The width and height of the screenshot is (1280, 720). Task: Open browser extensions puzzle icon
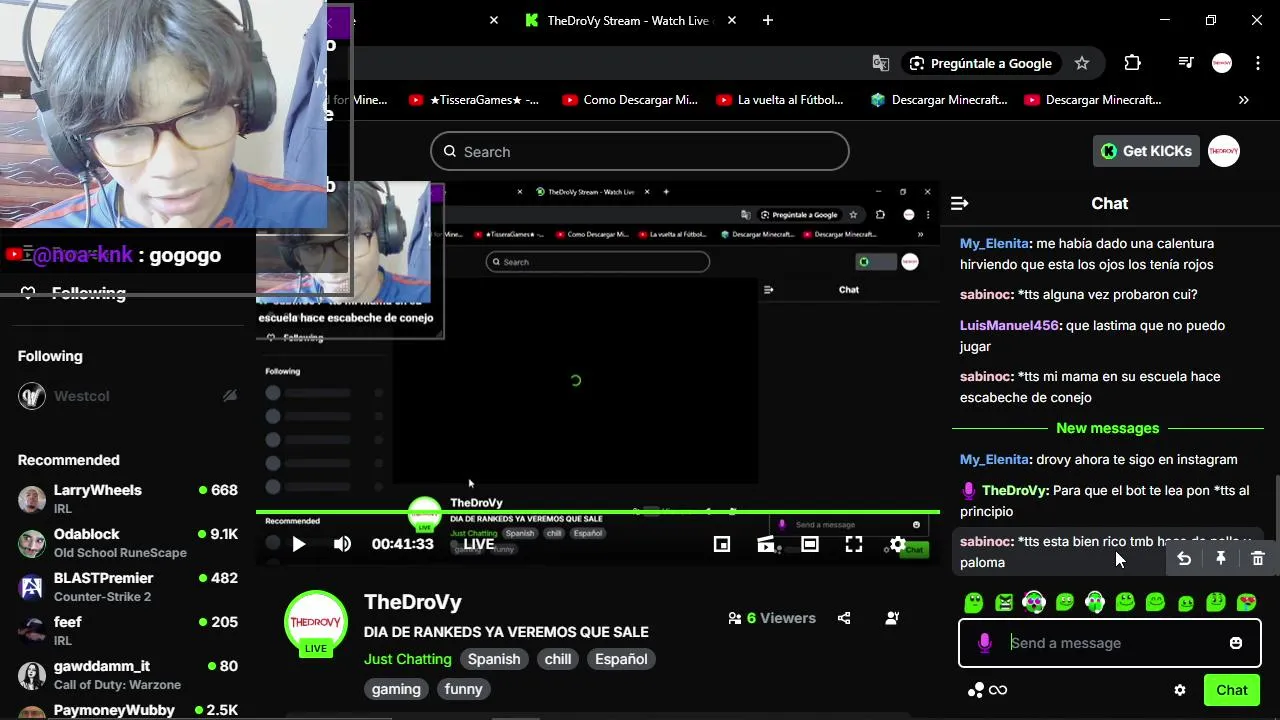click(1132, 63)
